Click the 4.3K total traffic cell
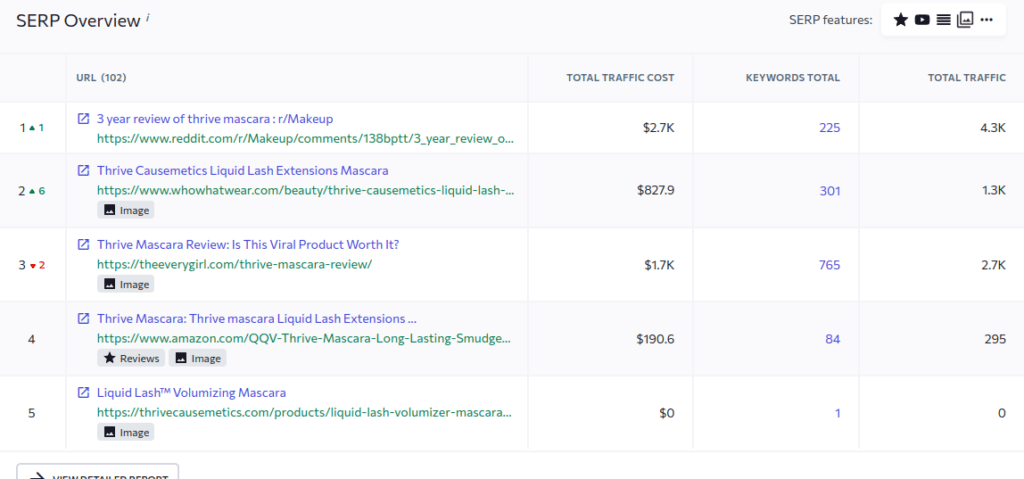 pyautogui.click(x=993, y=127)
